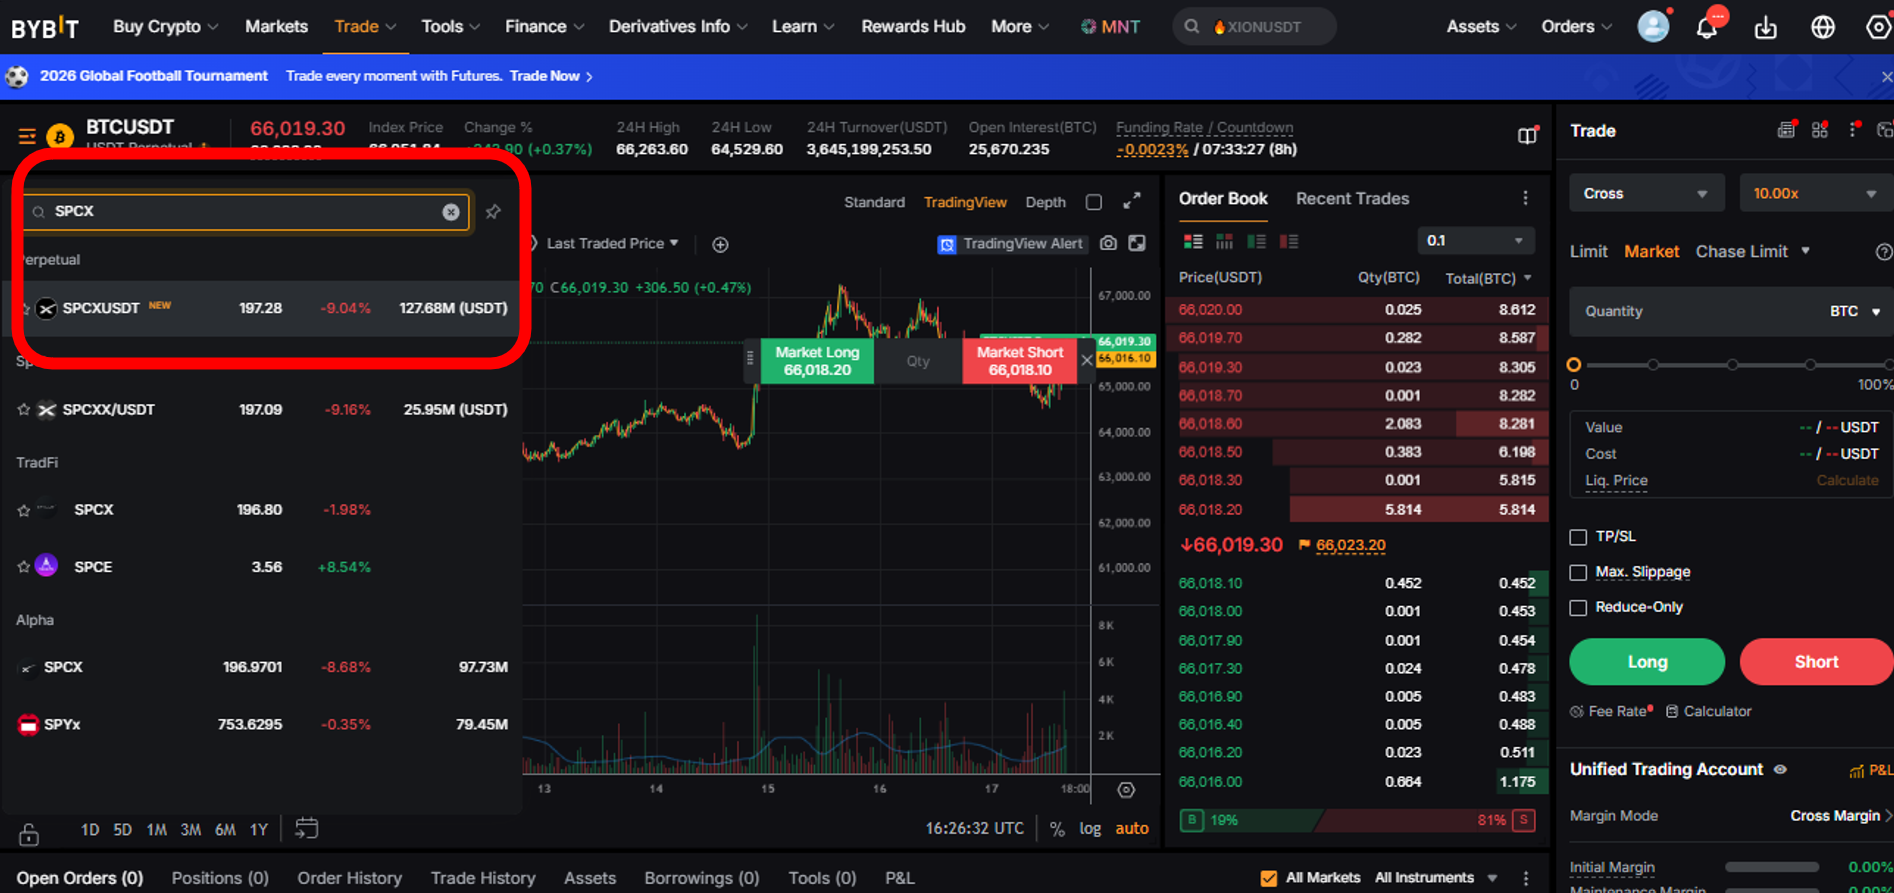Open the Cross margin mode dropdown
This screenshot has width=1894, height=893.
pyautogui.click(x=1646, y=193)
